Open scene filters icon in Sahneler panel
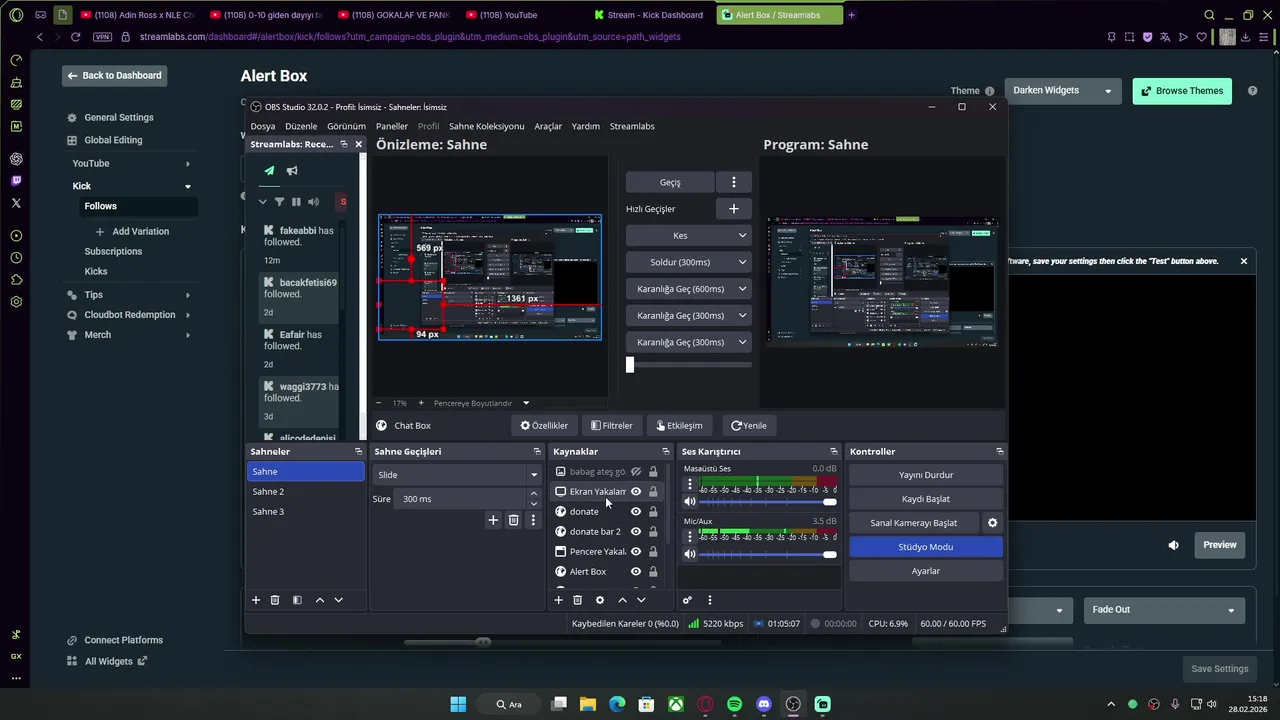 (x=297, y=600)
